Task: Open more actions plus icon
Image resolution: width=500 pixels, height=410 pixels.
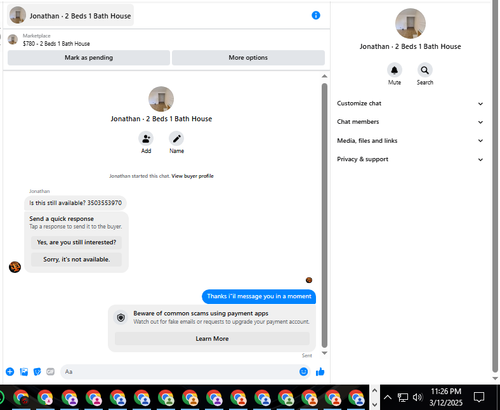Action: [10, 371]
